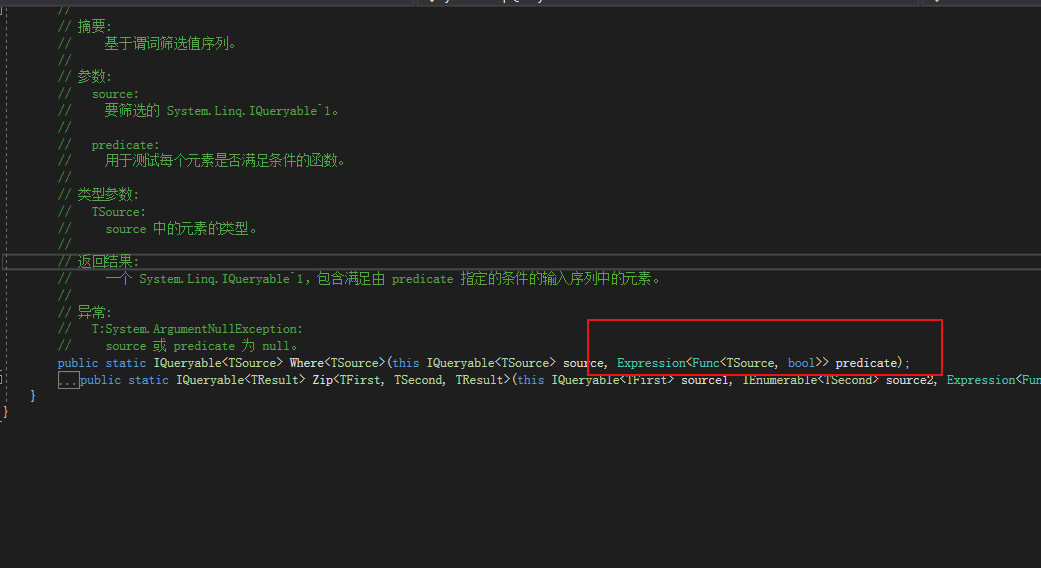The height and width of the screenshot is (568, 1041).
Task: Click the 'Where<TSource>' method name
Action: (337, 363)
